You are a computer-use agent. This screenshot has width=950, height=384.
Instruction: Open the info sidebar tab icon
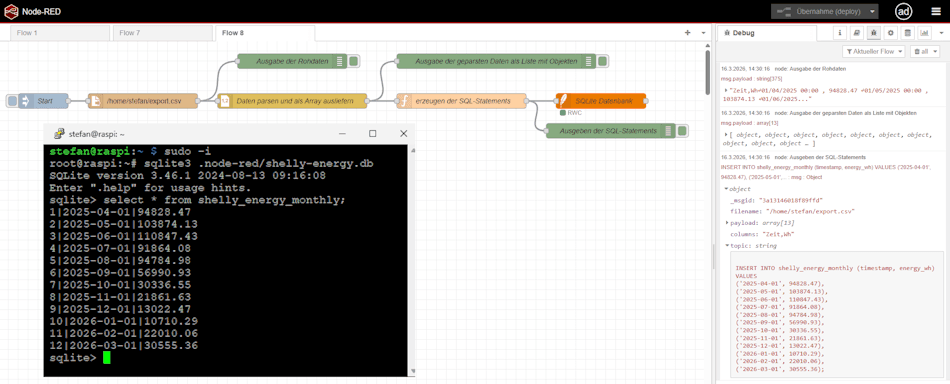[840, 33]
